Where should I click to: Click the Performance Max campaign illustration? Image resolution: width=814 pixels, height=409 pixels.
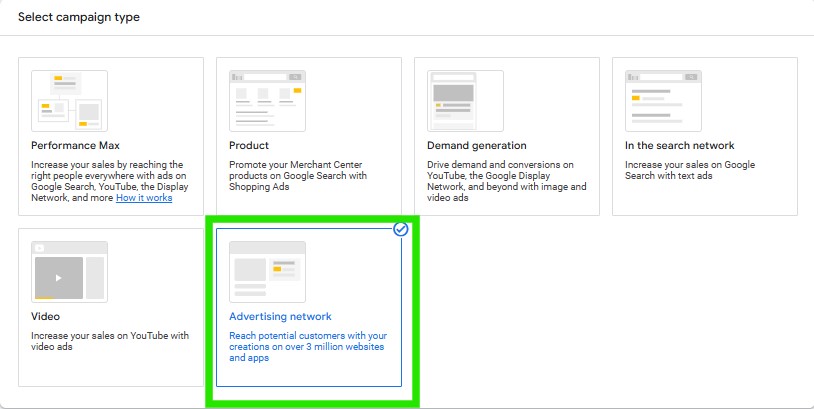tap(70, 101)
